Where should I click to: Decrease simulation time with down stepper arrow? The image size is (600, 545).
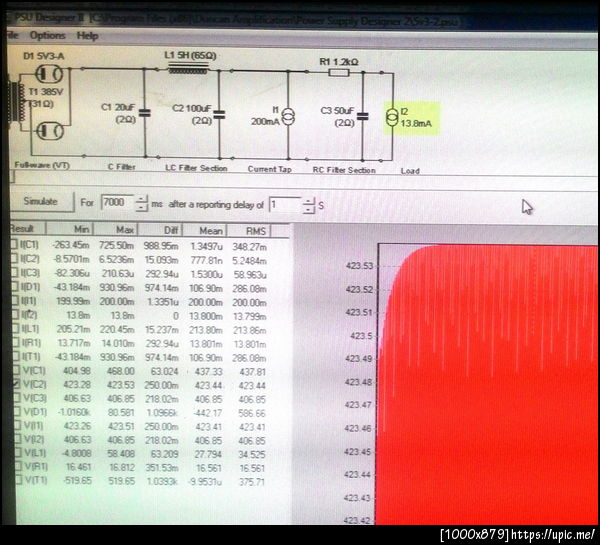142,207
